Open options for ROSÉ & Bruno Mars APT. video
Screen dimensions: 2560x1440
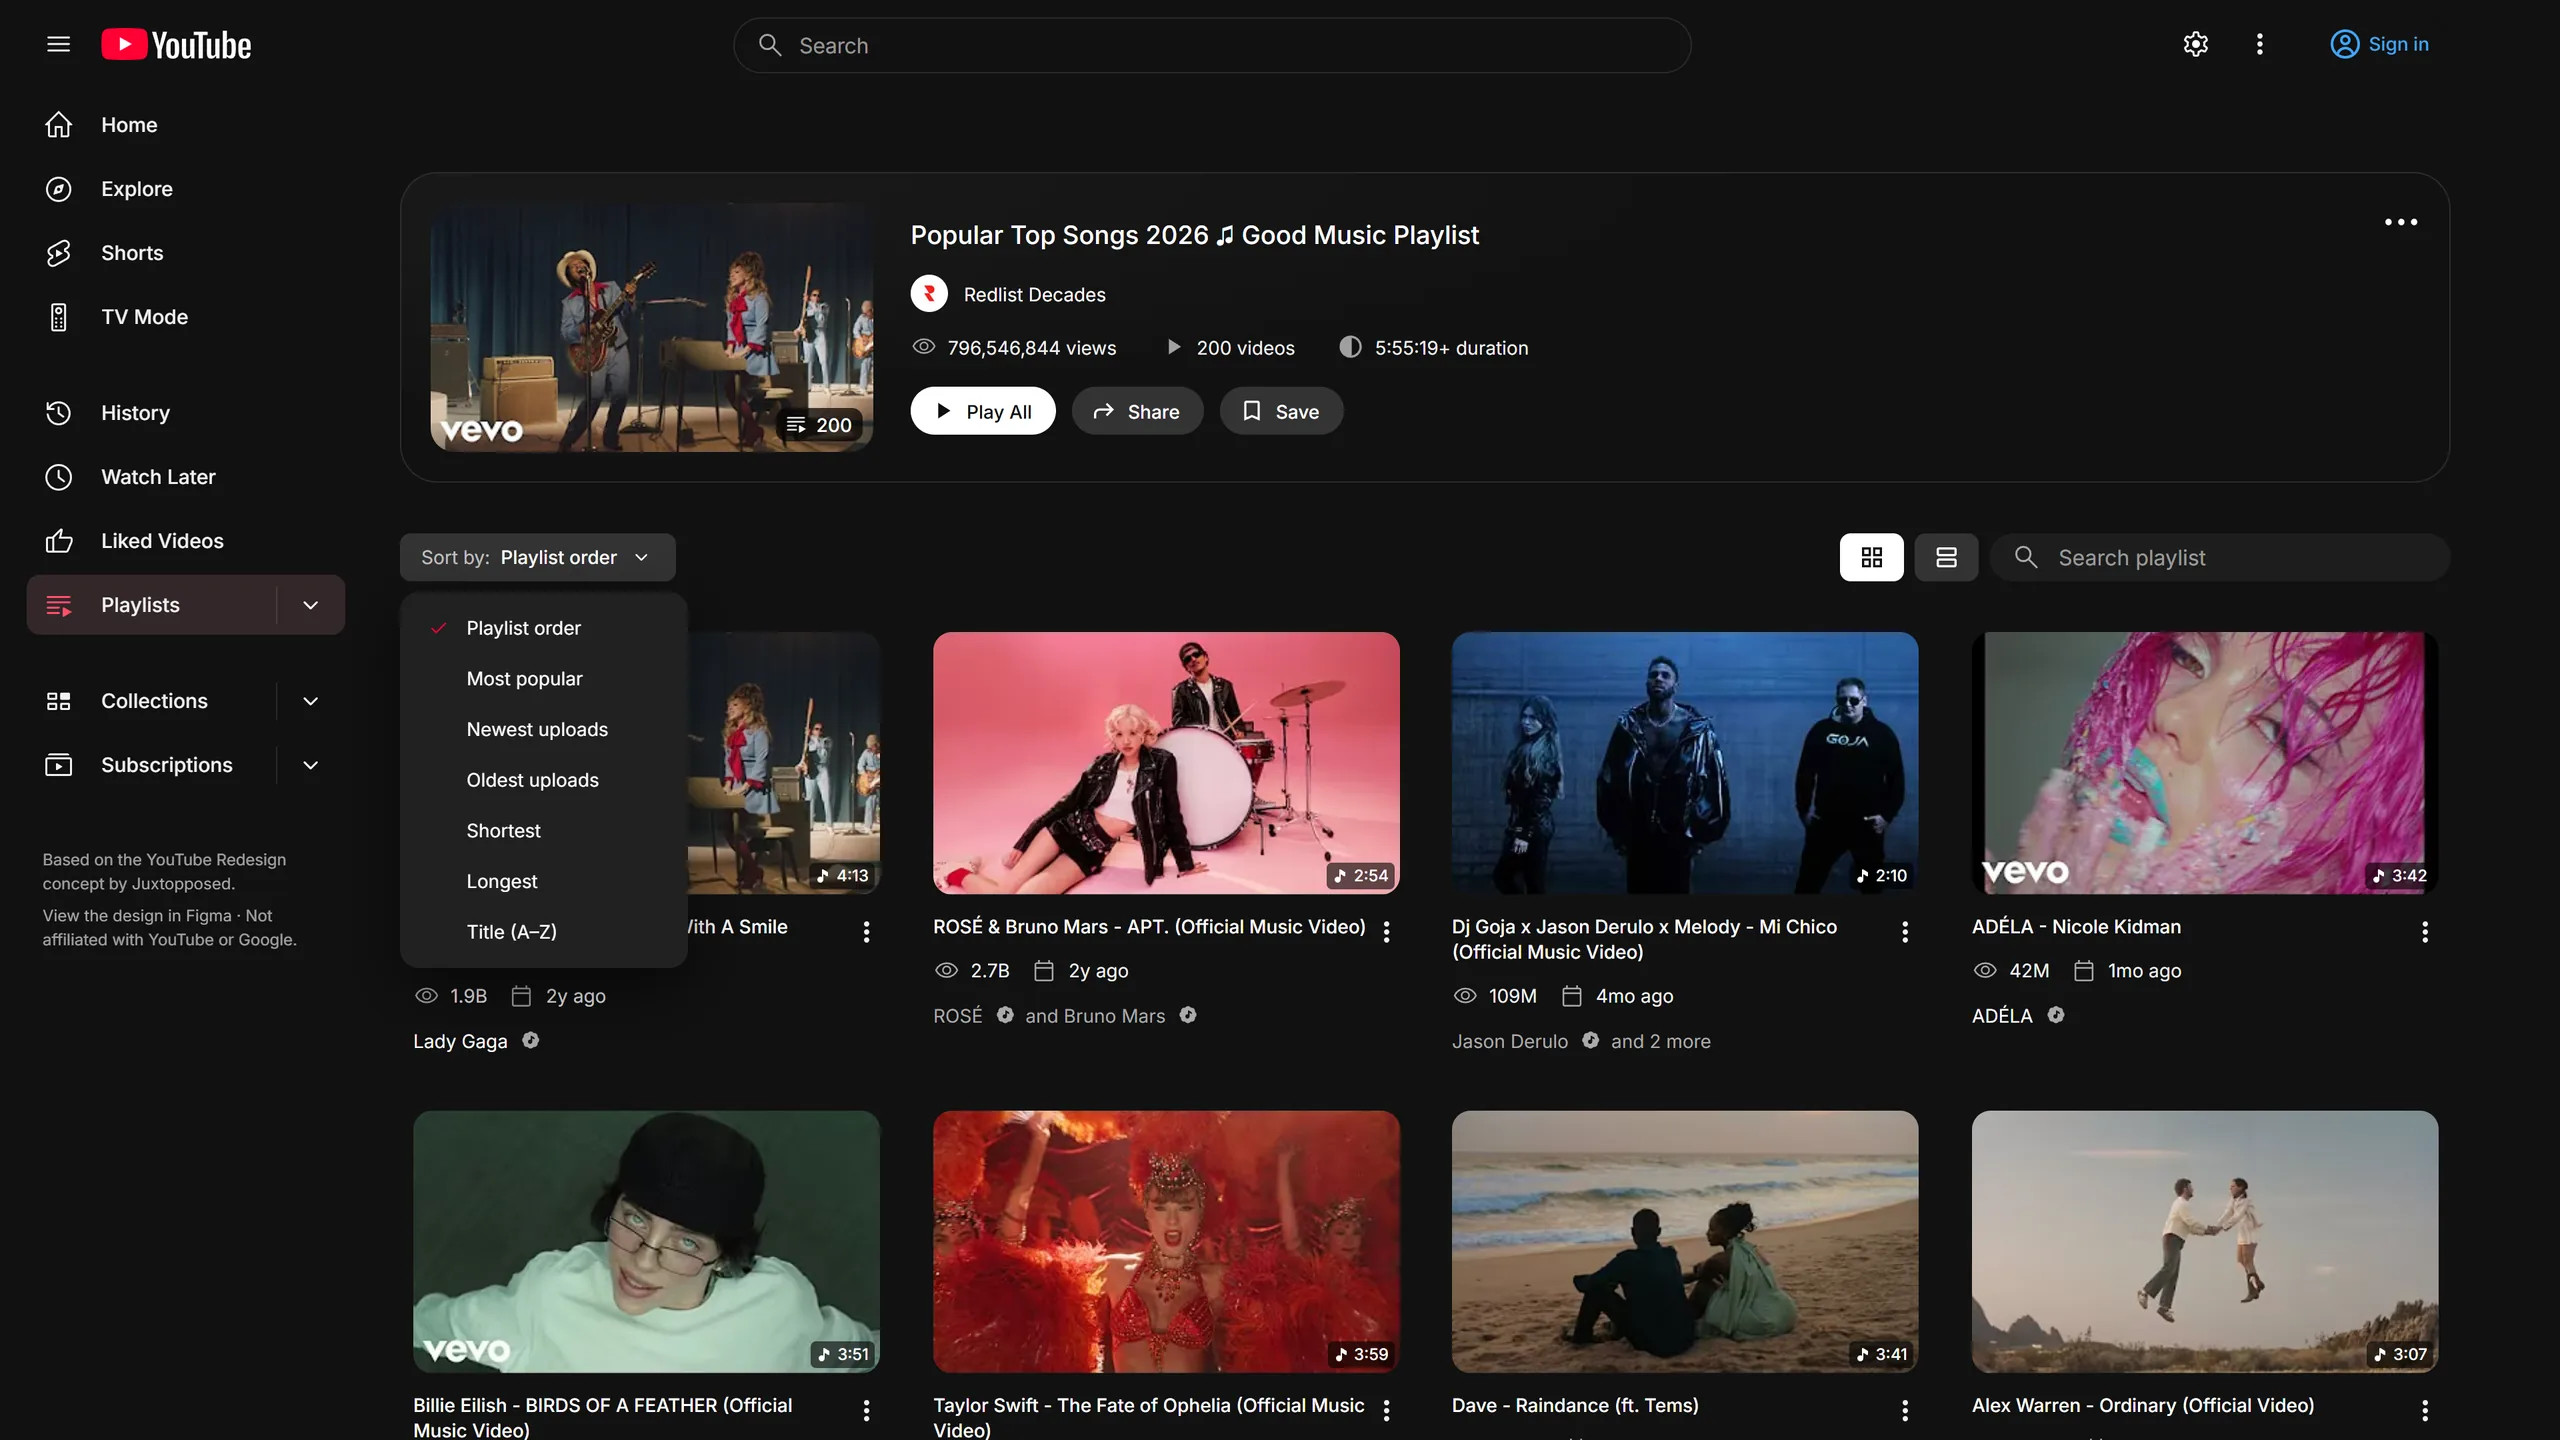coord(1386,932)
